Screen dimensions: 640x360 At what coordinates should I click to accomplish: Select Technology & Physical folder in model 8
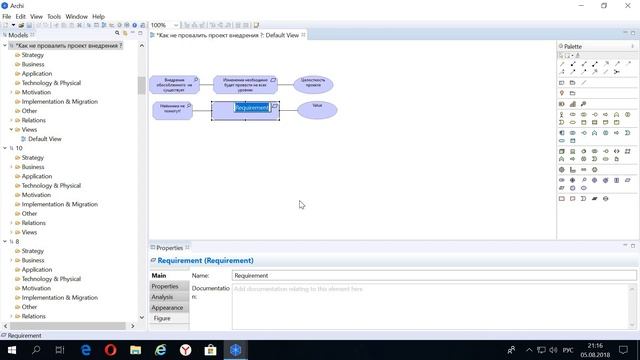pyautogui.click(x=51, y=279)
